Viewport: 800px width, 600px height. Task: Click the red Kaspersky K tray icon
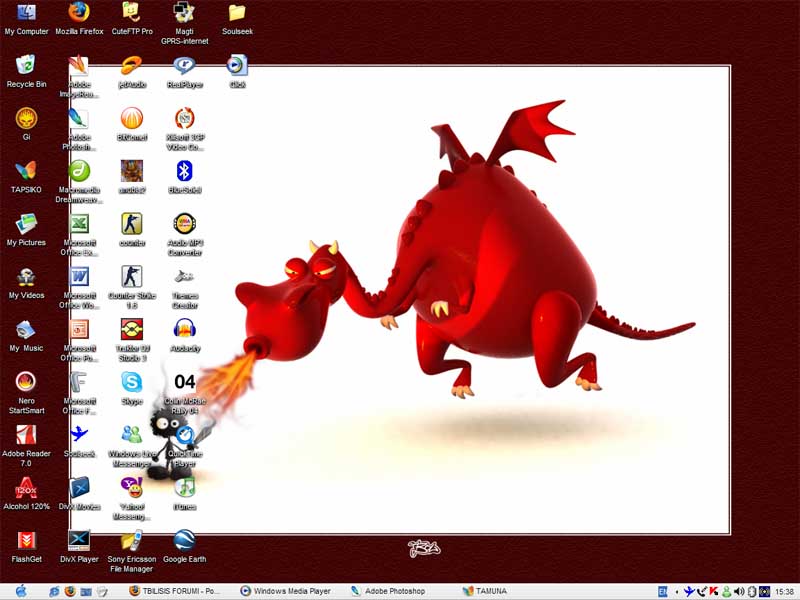click(714, 591)
